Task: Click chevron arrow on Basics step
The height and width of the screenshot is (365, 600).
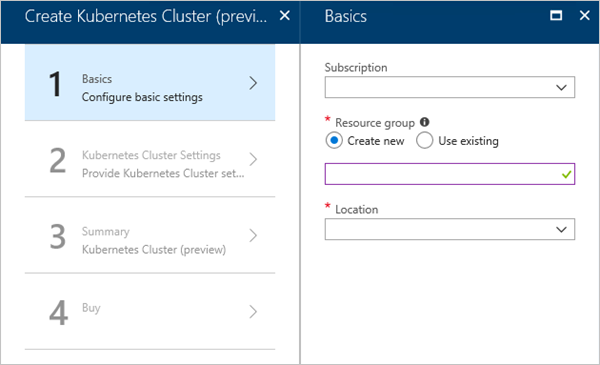Action: 253,83
